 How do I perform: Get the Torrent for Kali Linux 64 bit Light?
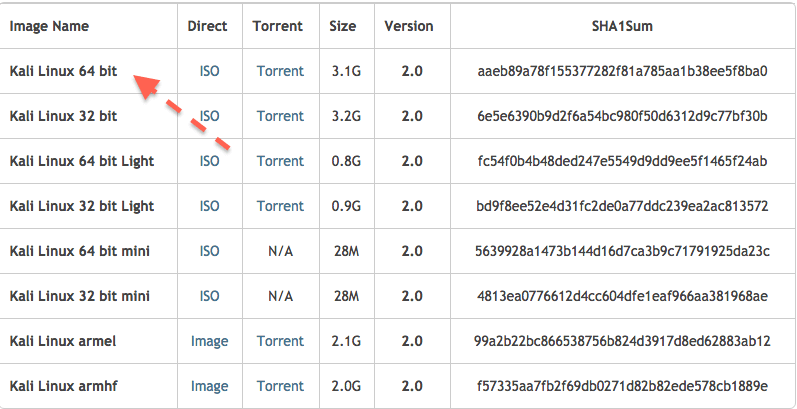tap(280, 161)
